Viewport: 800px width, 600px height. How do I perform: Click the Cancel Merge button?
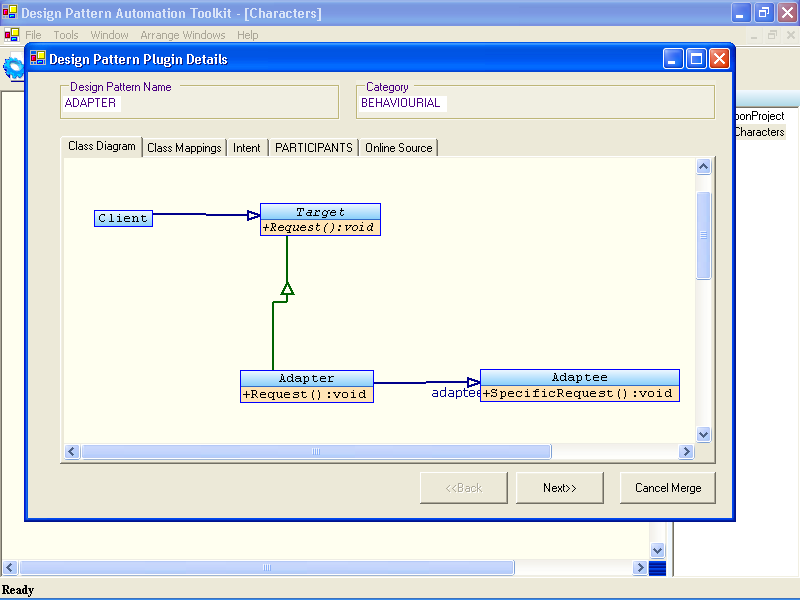668,488
